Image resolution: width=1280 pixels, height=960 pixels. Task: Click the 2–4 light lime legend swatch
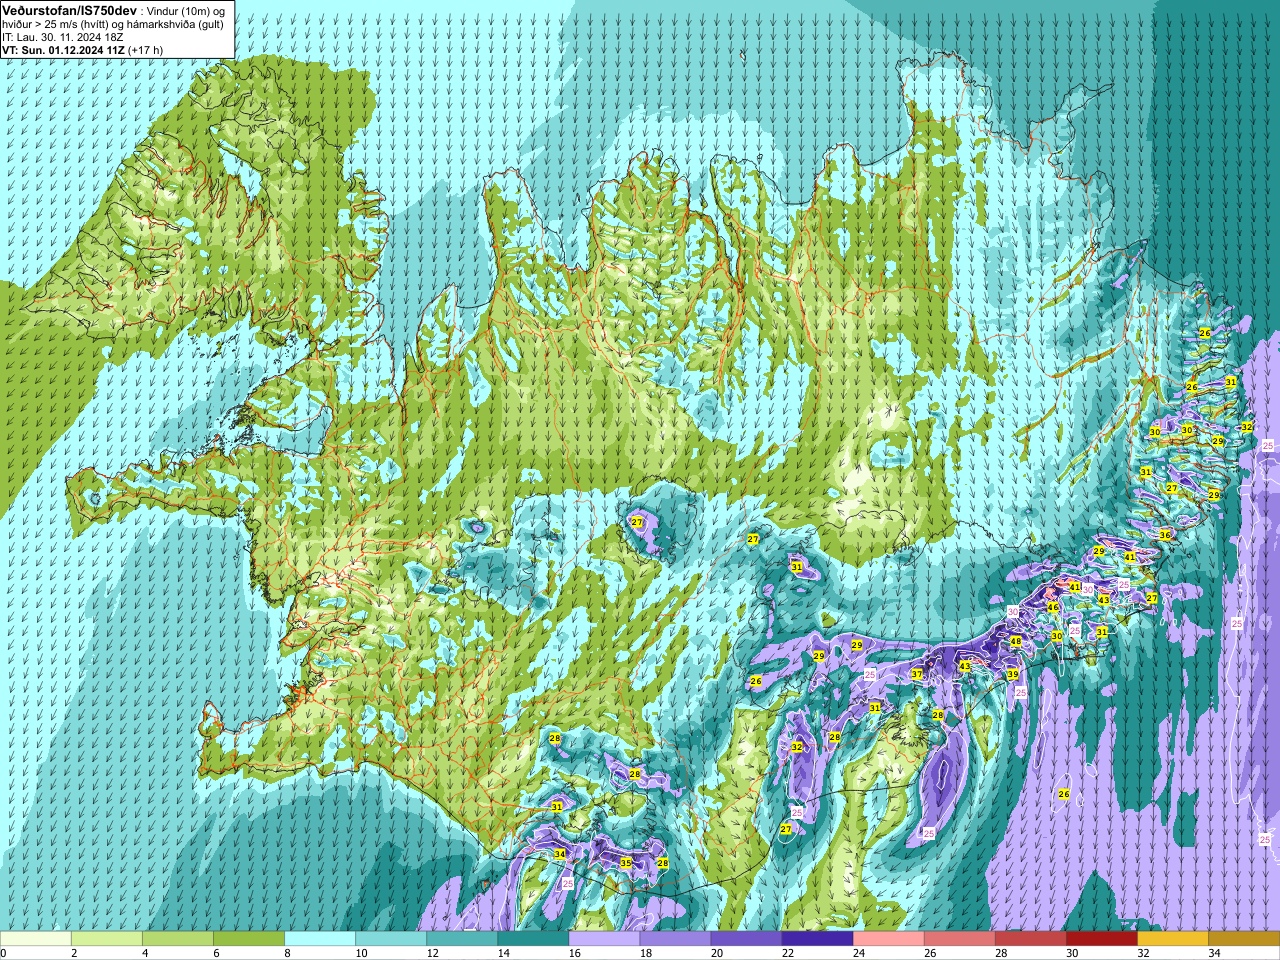click(107, 939)
